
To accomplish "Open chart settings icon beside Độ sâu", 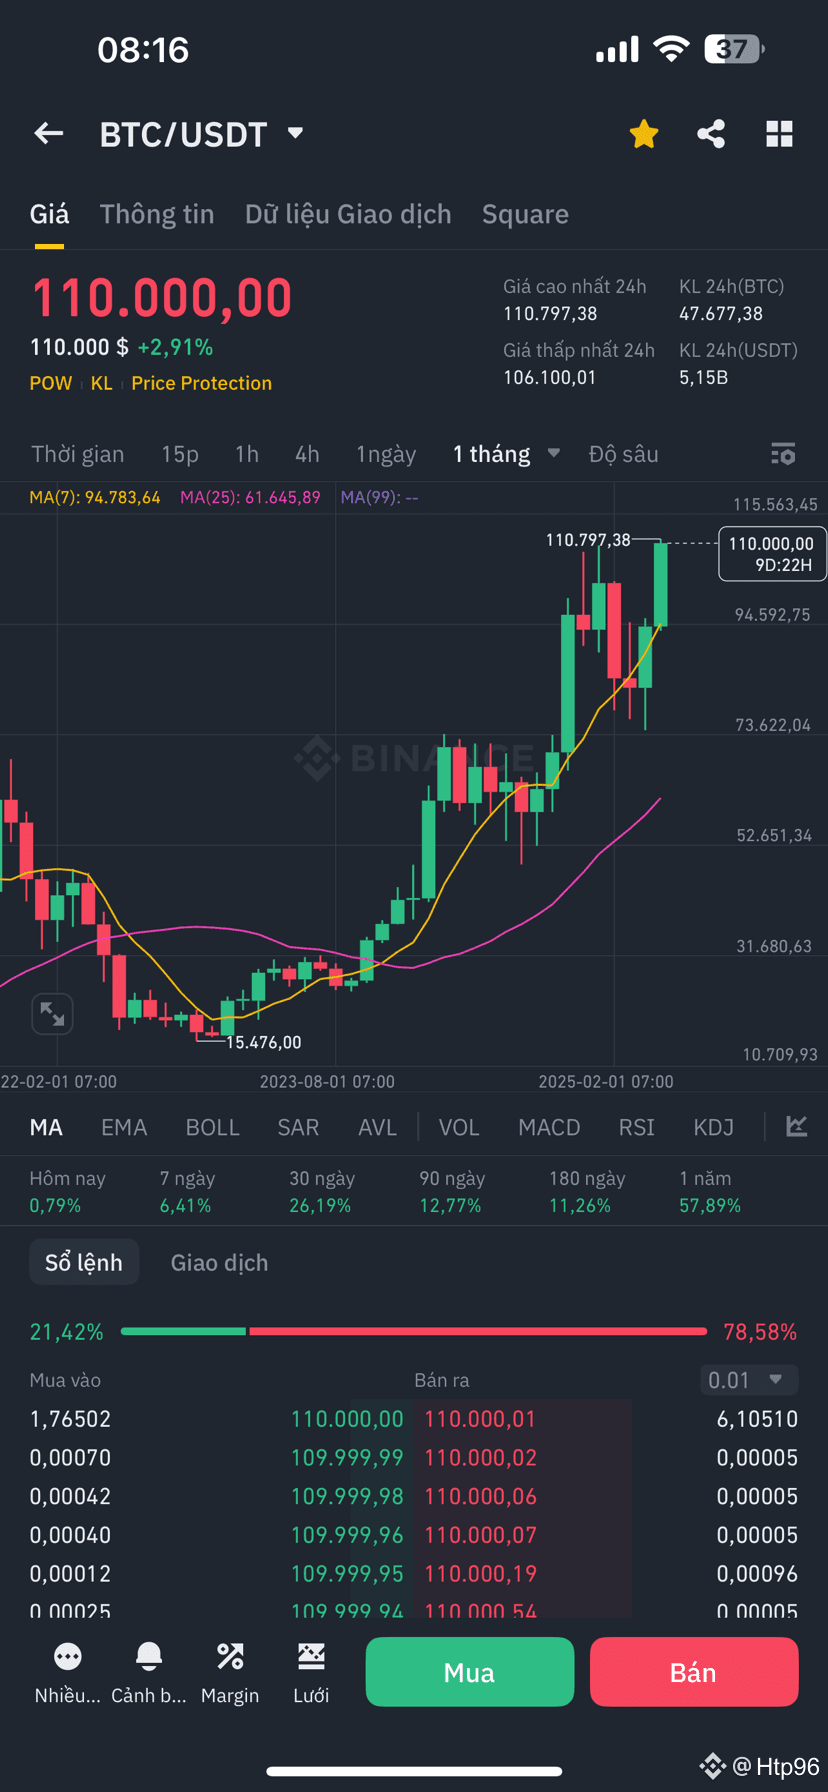I will (x=783, y=453).
